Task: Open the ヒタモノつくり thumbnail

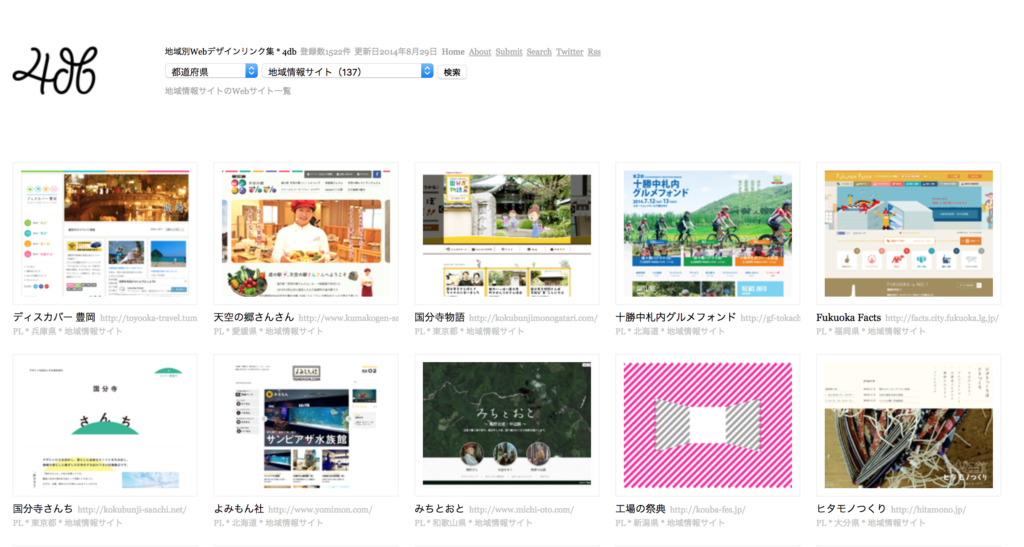Action: click(x=908, y=426)
